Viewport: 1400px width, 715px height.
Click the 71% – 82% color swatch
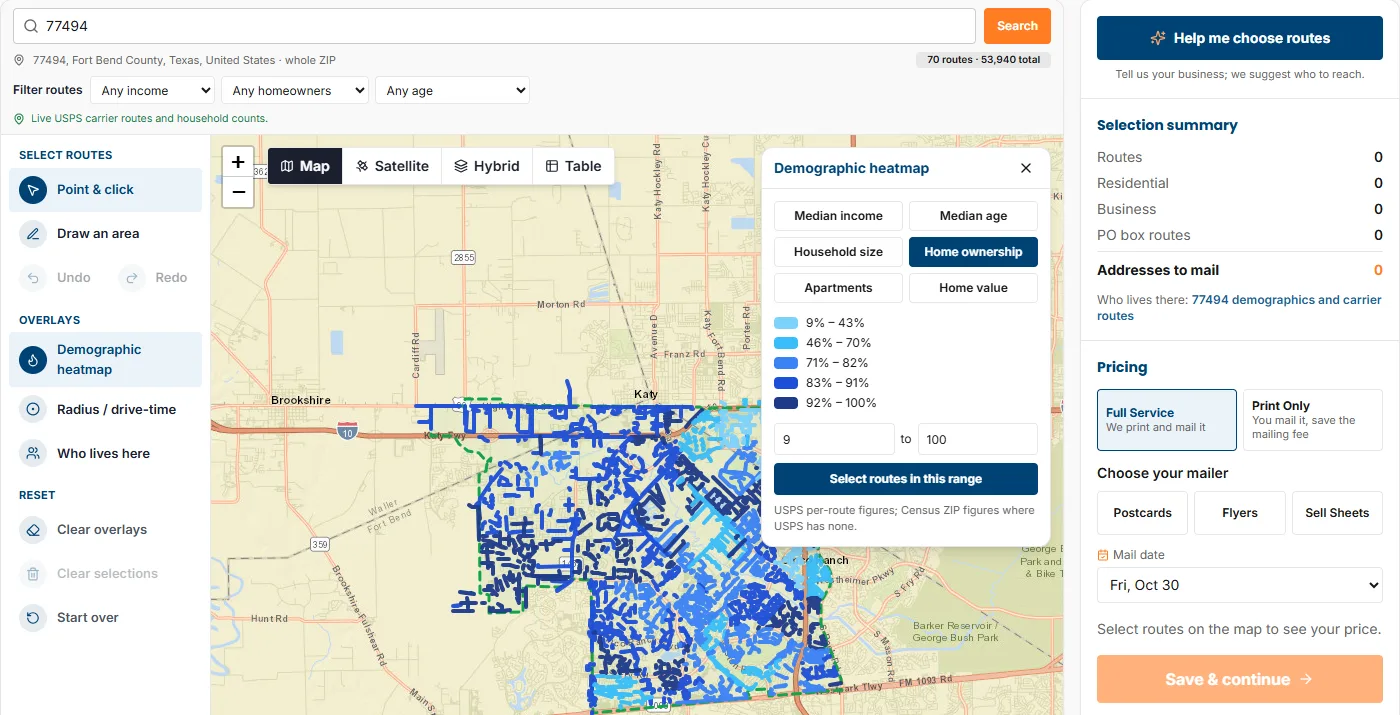tap(786, 363)
